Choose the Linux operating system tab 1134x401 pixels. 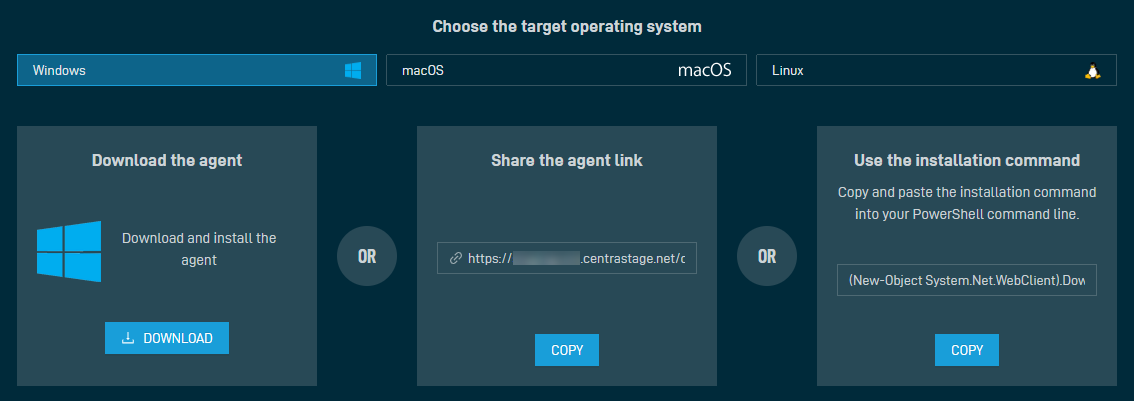pos(936,70)
